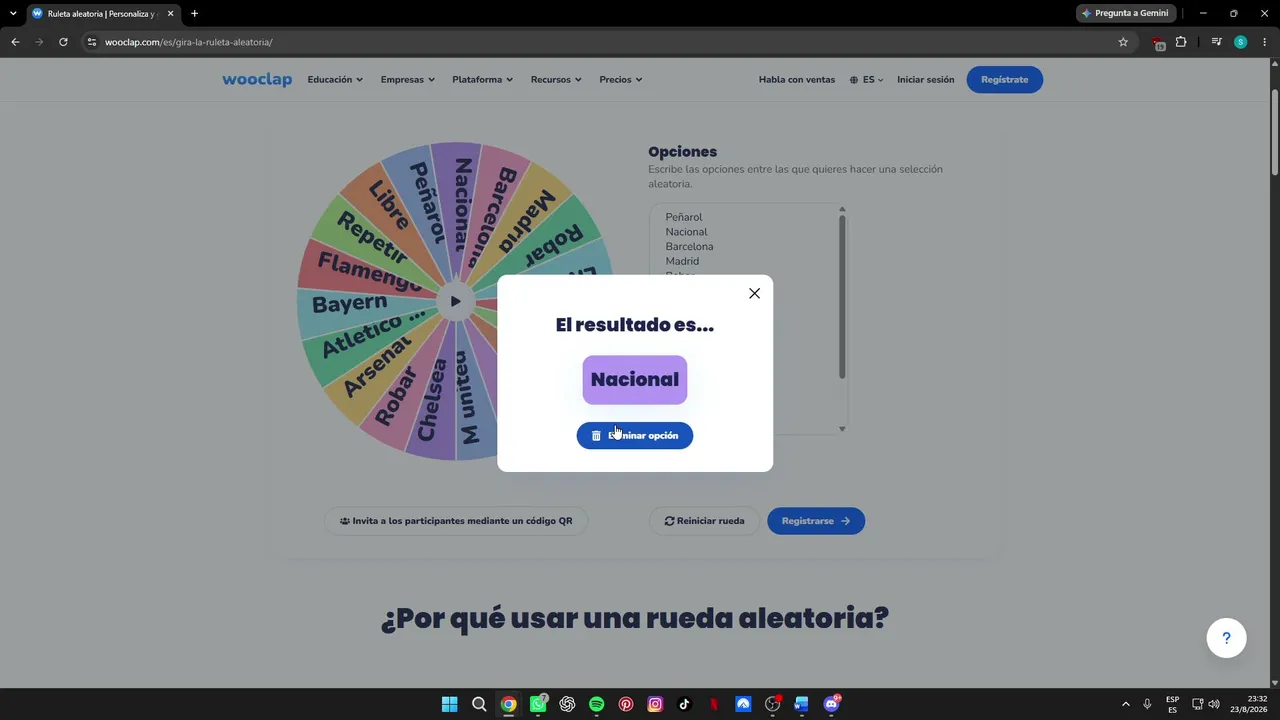Screen dimensions: 1280x720
Task: Open NordVPN from the taskbar
Action: click(x=743, y=704)
